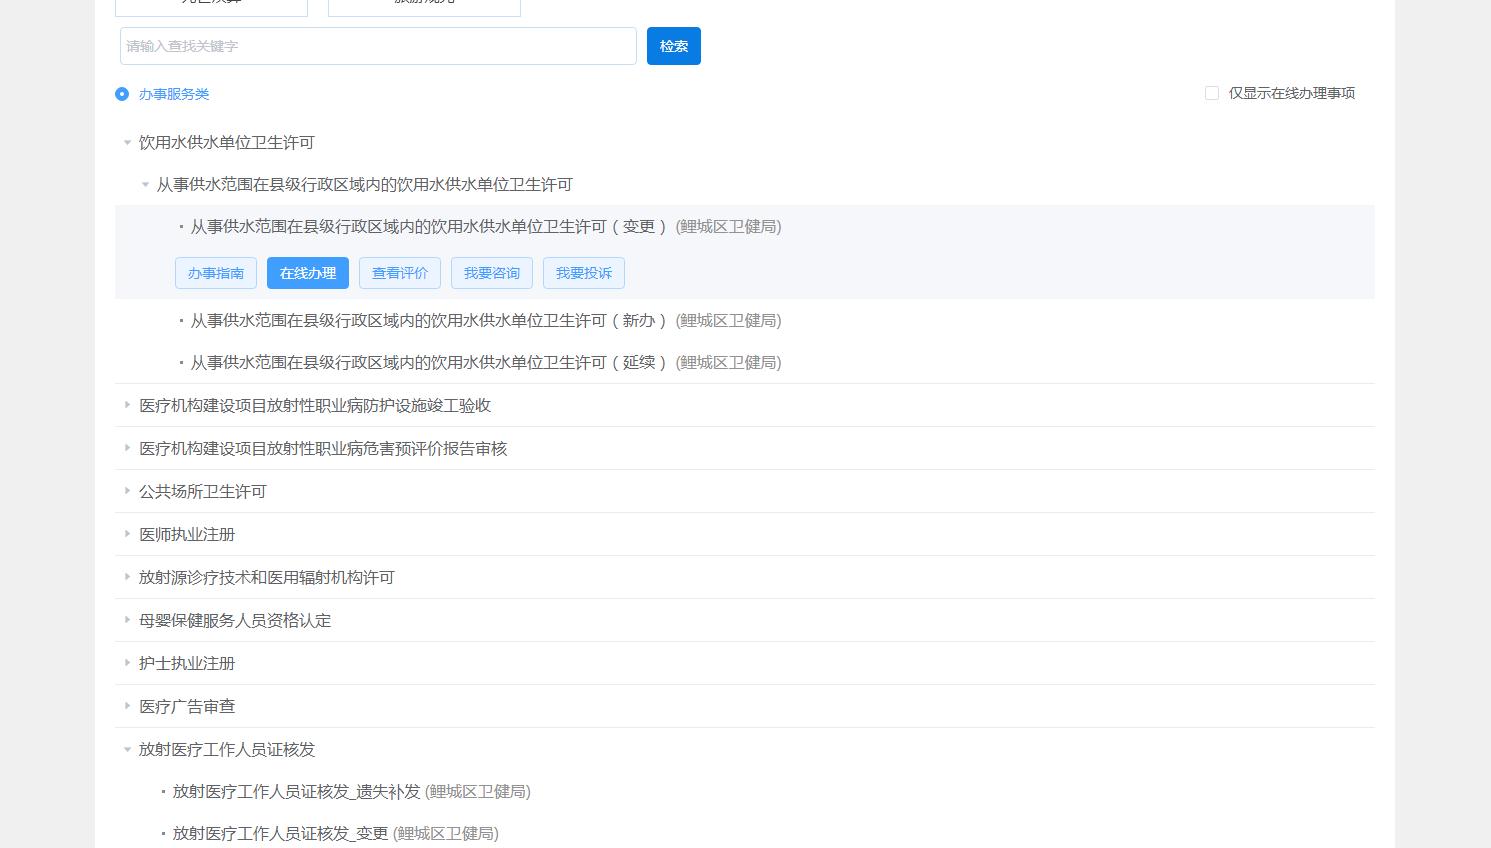Expand the 医师执业注册 section
The height and width of the screenshot is (848, 1491).
[128, 534]
